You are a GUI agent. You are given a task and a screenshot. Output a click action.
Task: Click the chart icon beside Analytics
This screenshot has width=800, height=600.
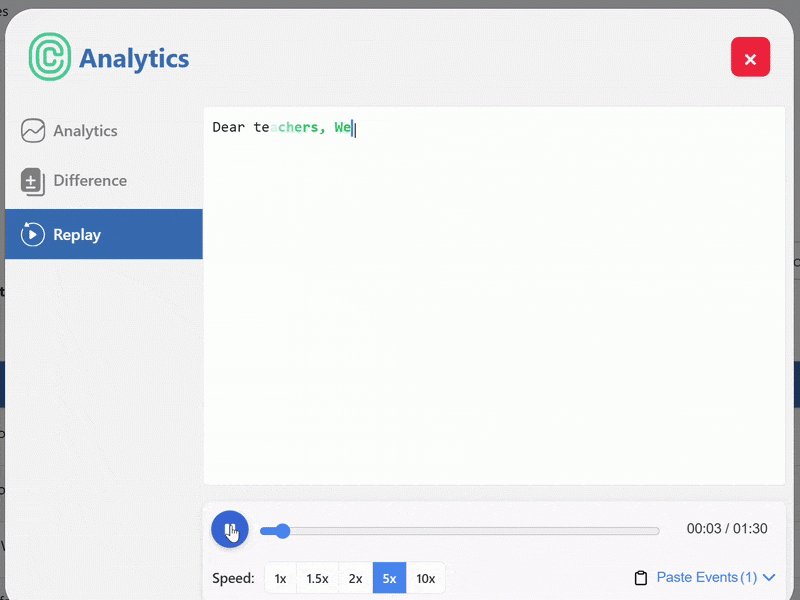pos(33,131)
